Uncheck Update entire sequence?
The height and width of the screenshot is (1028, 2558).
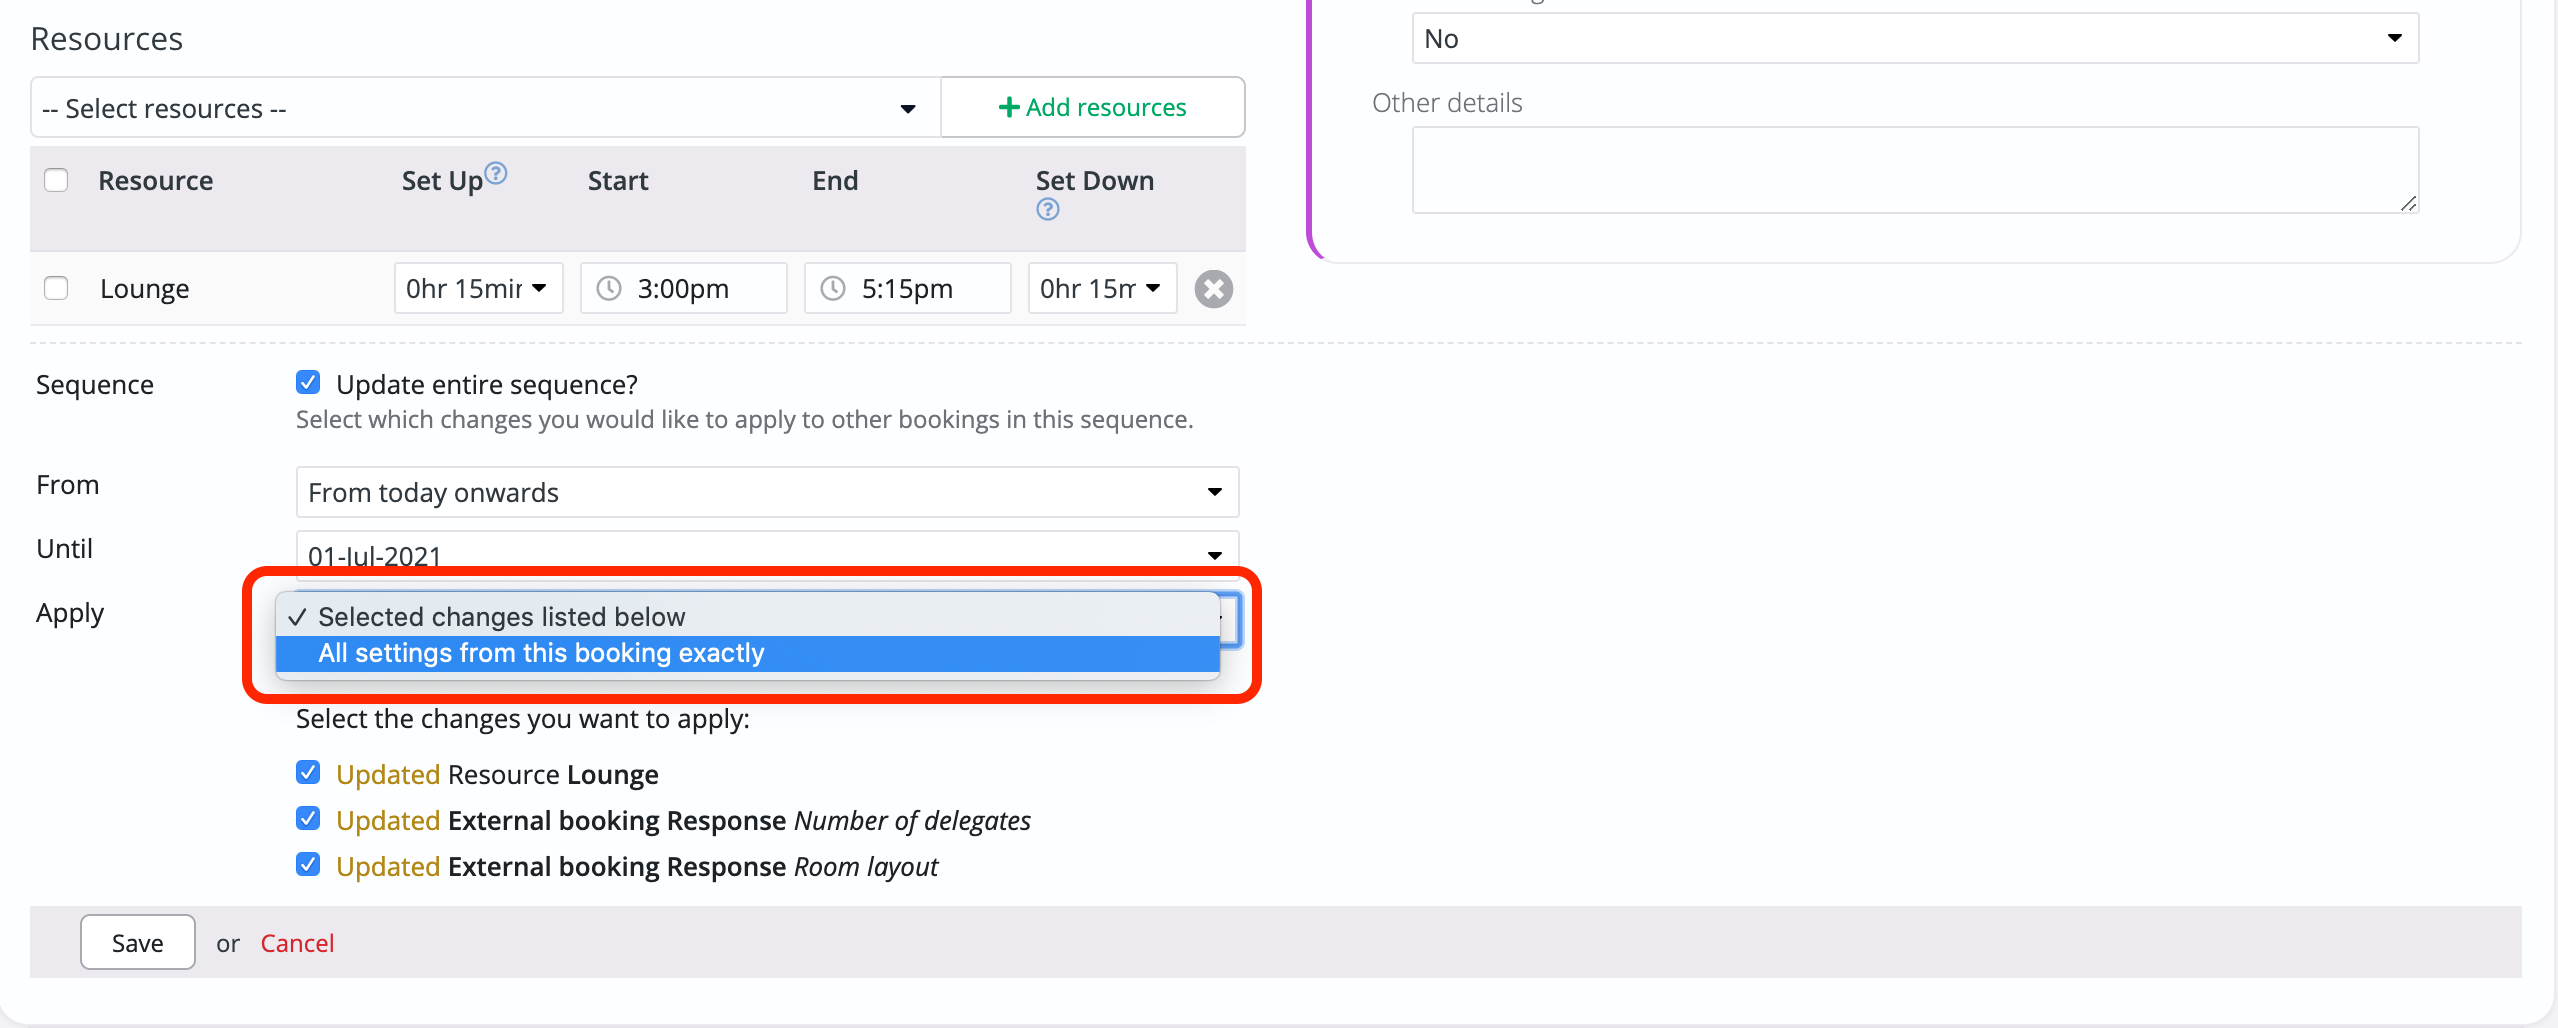point(307,382)
